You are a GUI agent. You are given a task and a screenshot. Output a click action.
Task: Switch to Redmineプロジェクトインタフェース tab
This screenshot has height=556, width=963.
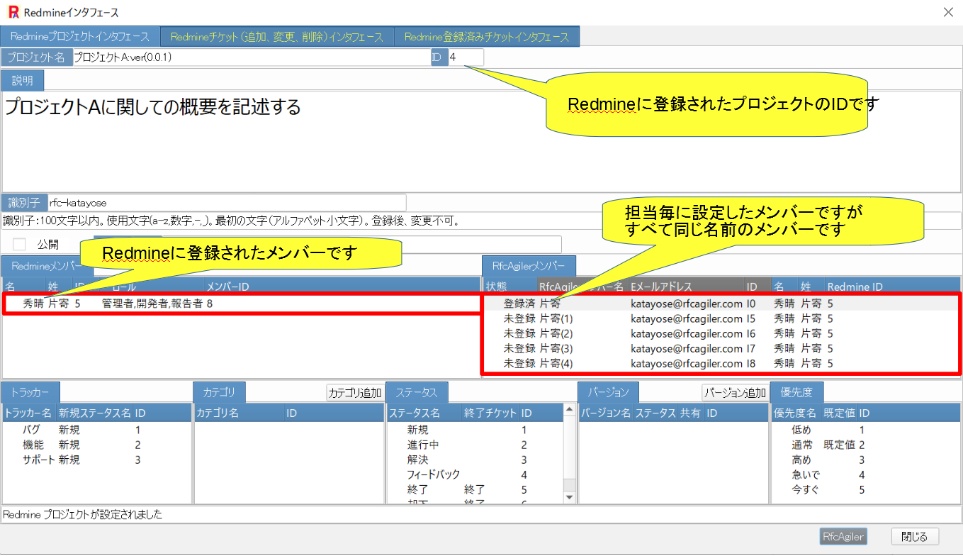(x=80, y=37)
